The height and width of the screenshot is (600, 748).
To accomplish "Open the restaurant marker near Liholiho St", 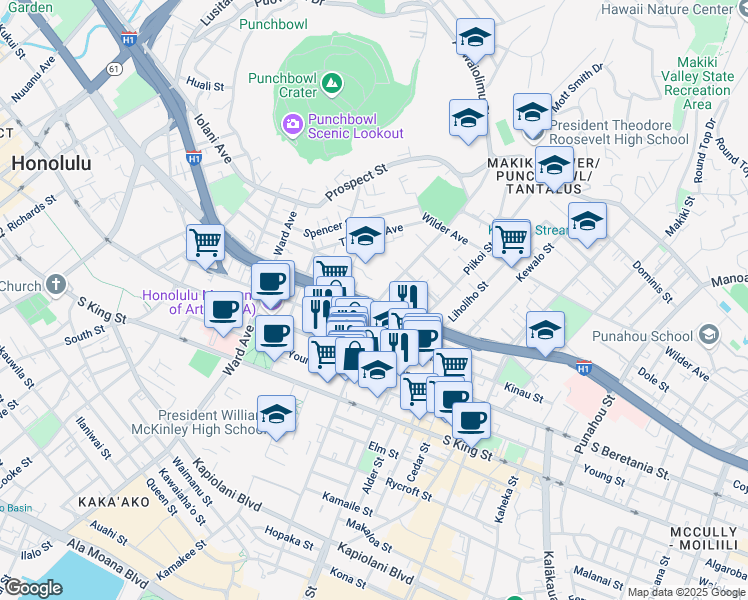I will (408, 297).
